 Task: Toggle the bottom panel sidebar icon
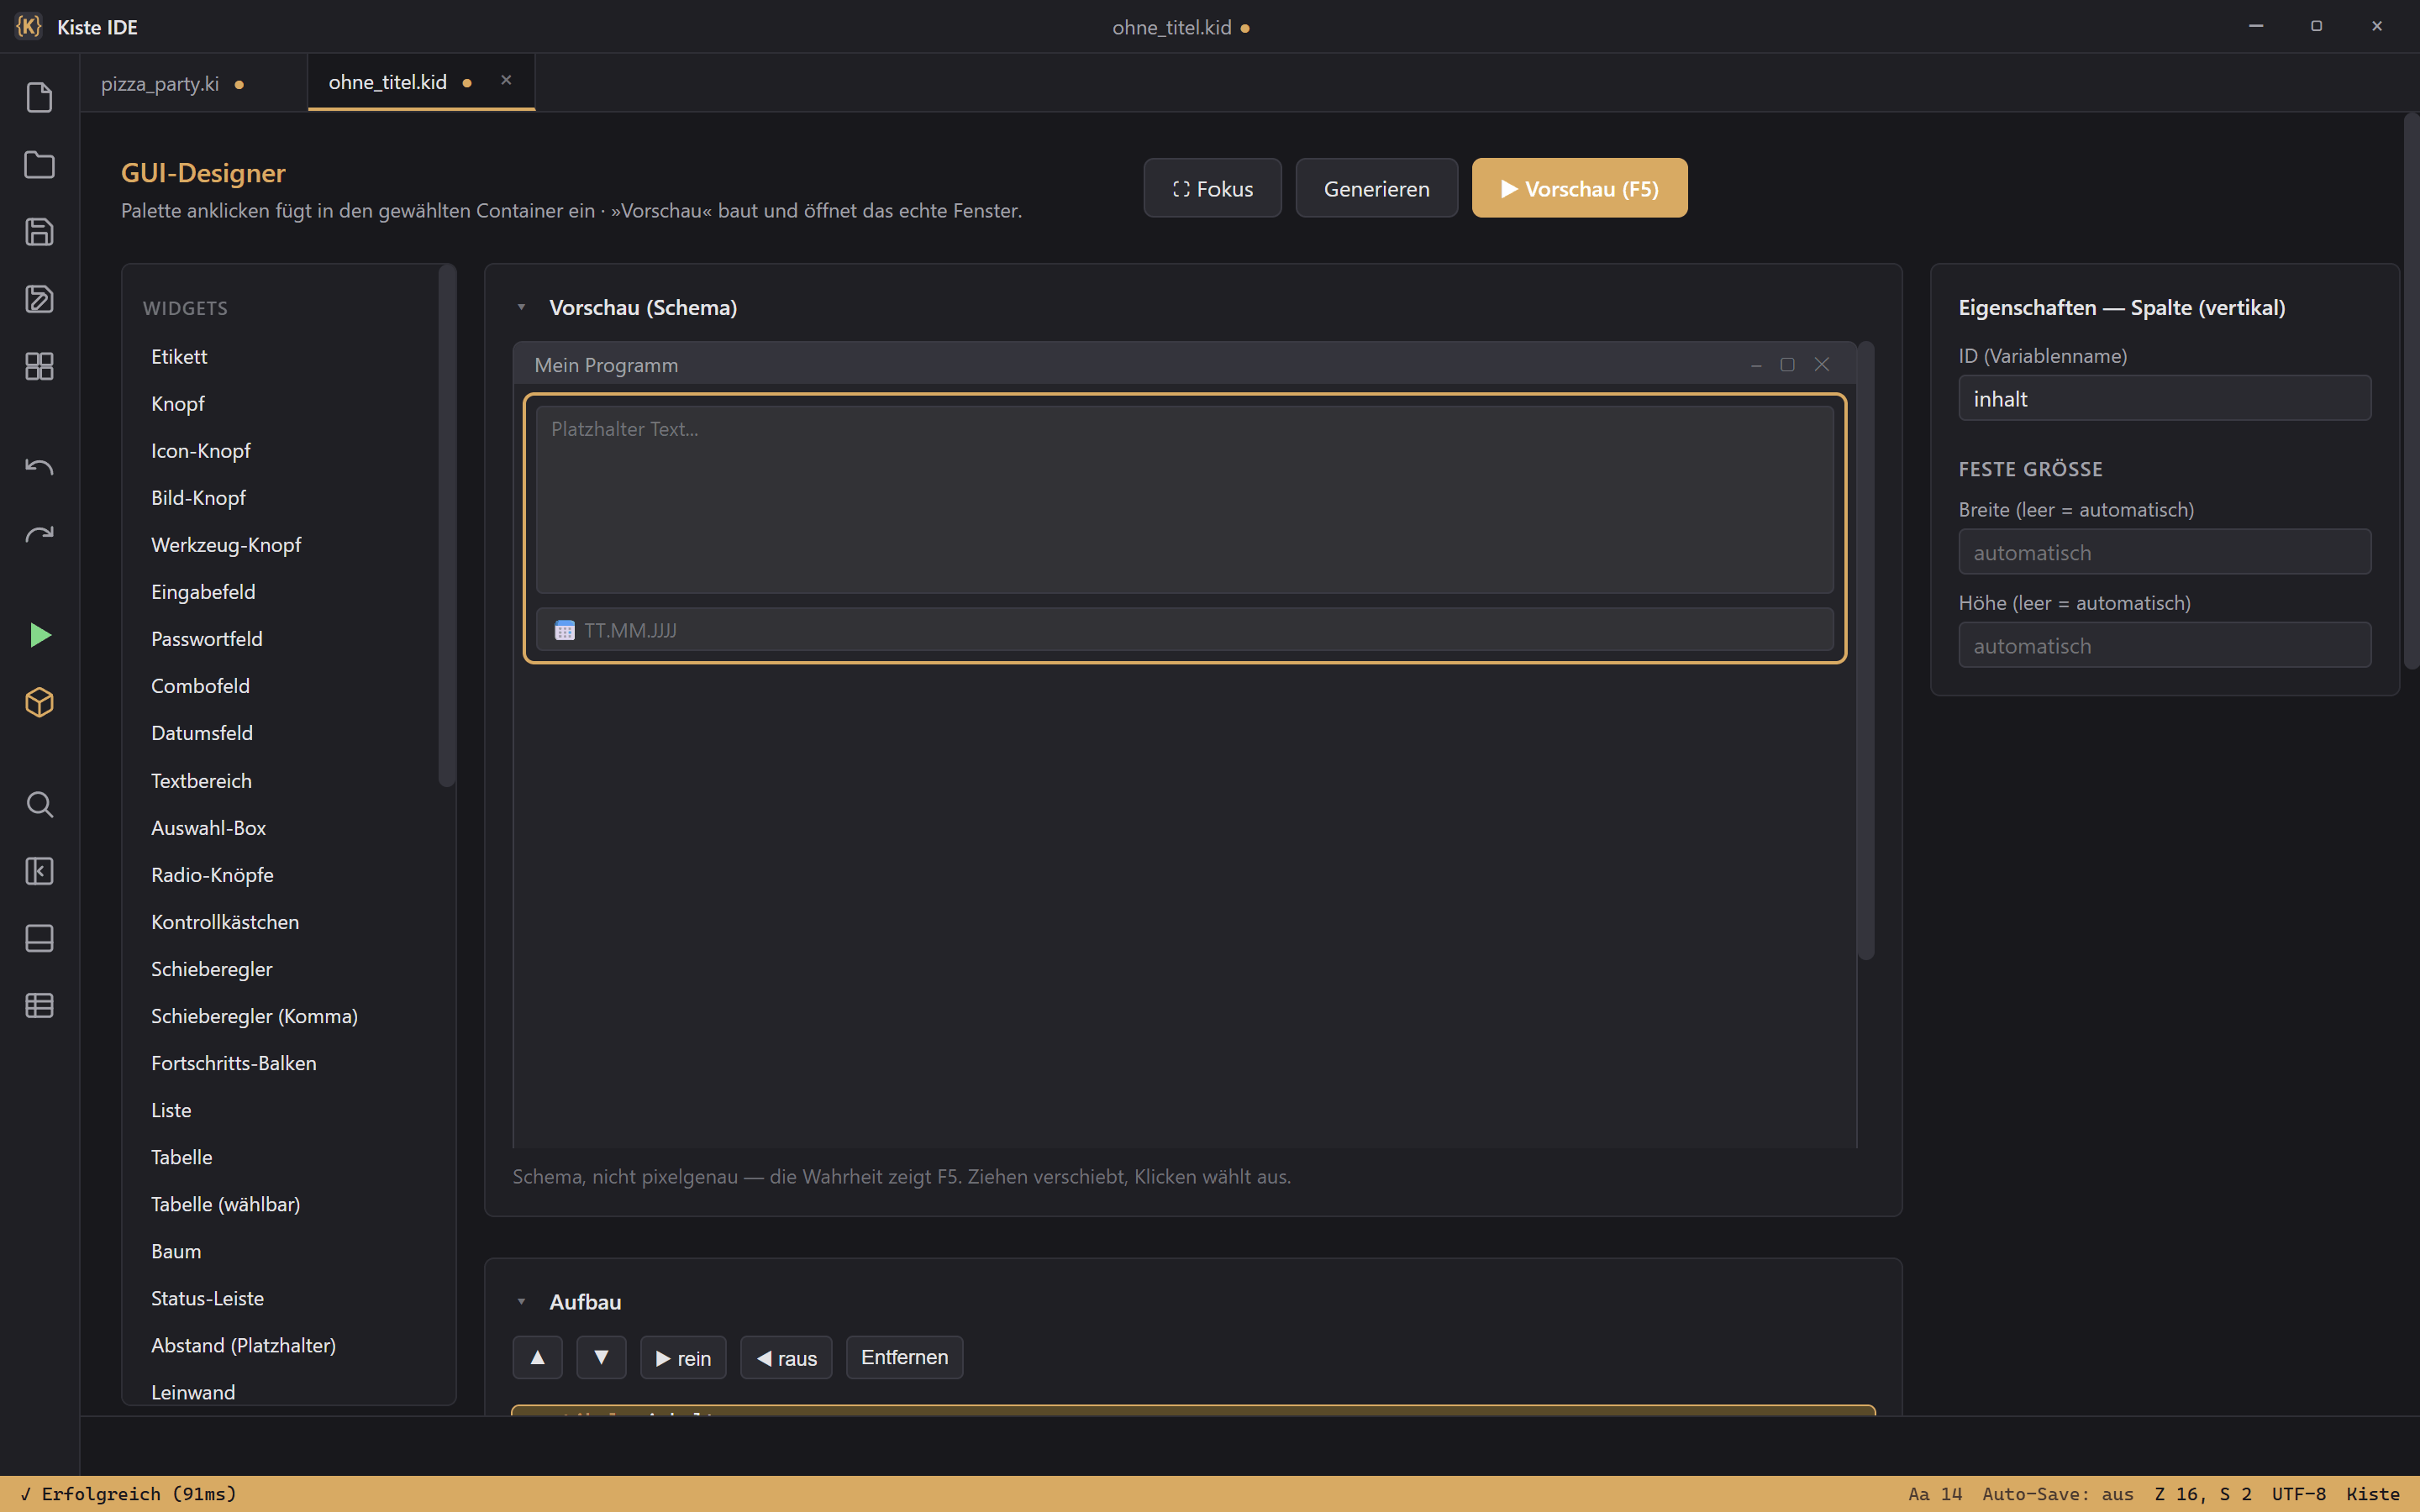pos(39,938)
